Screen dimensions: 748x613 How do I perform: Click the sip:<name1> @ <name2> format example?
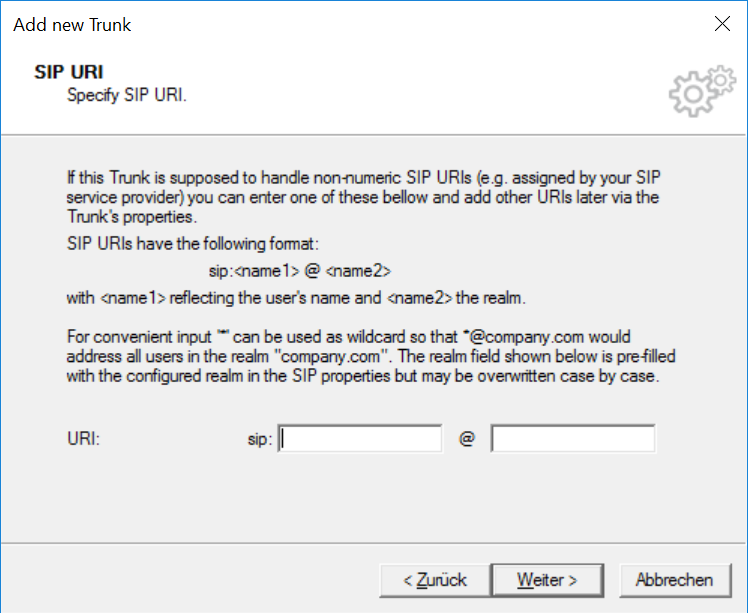coord(300,271)
